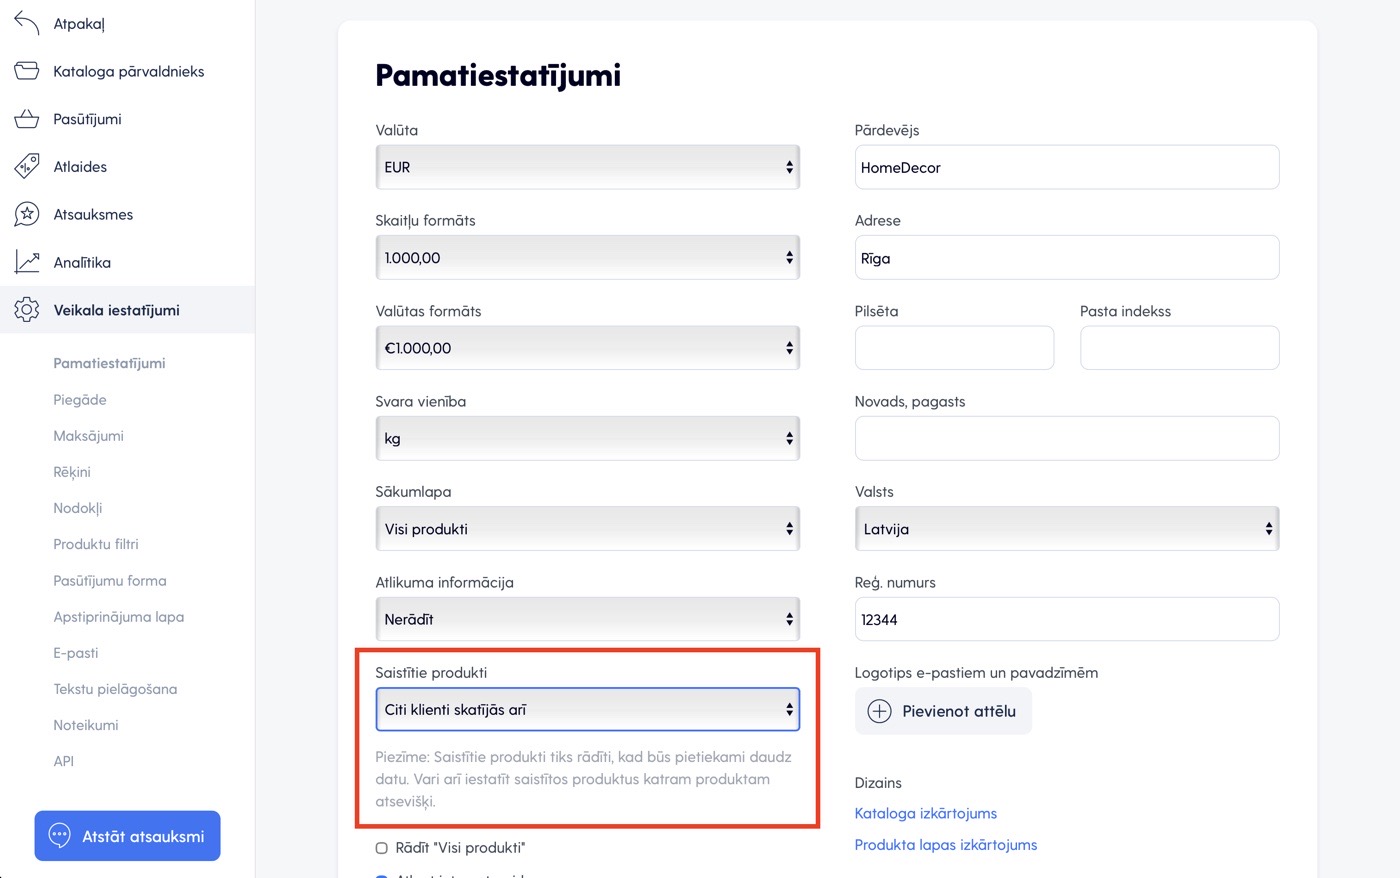Expand the Svara vienība kg dropdown
This screenshot has width=1400, height=878.
coord(587,438)
